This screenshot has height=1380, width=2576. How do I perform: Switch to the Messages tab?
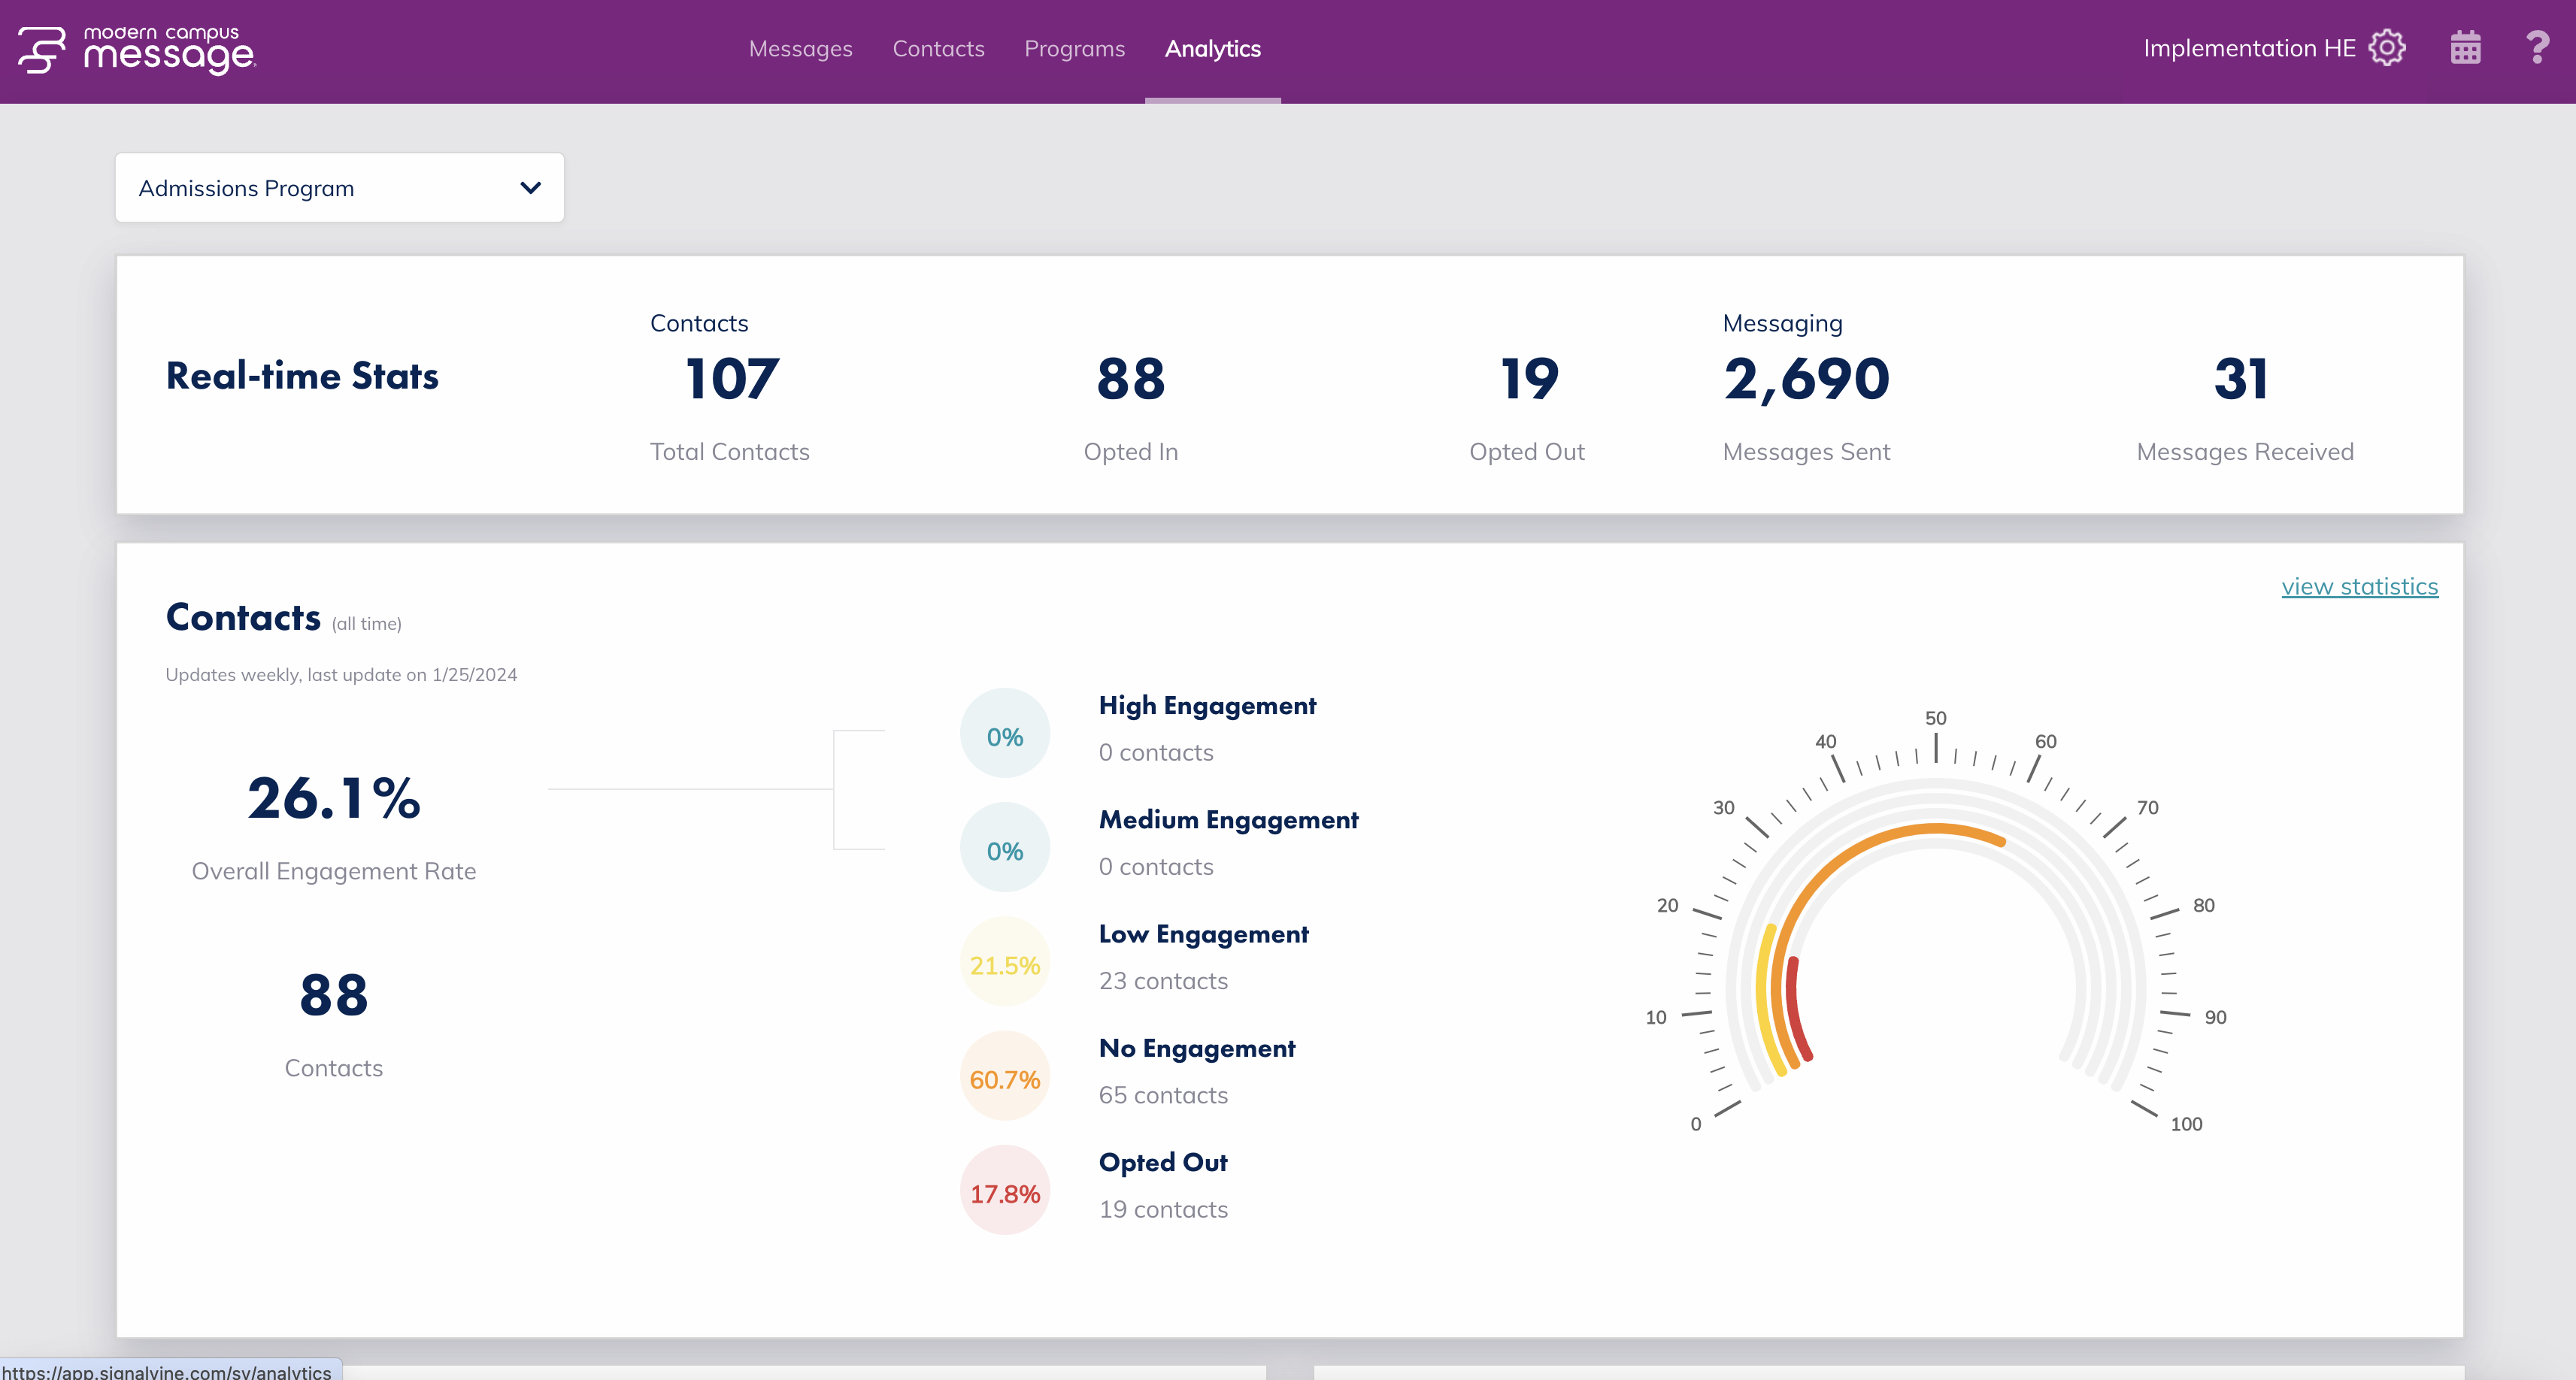click(x=800, y=48)
